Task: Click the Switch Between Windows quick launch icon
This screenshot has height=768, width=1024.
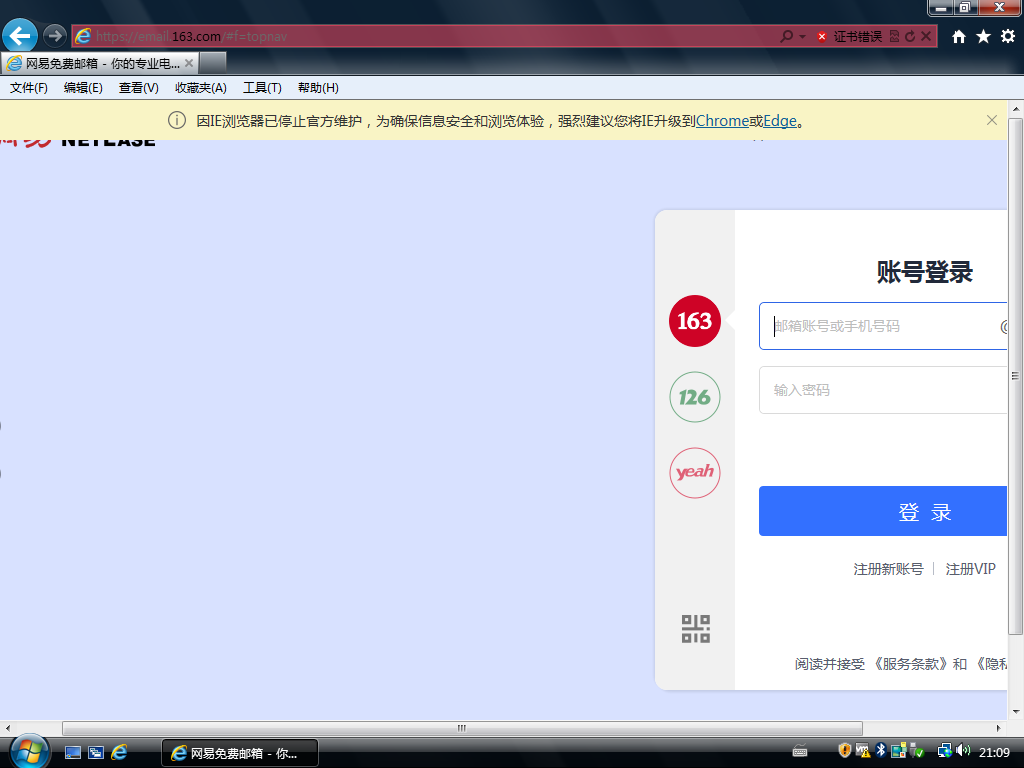Action: pyautogui.click(x=96, y=752)
